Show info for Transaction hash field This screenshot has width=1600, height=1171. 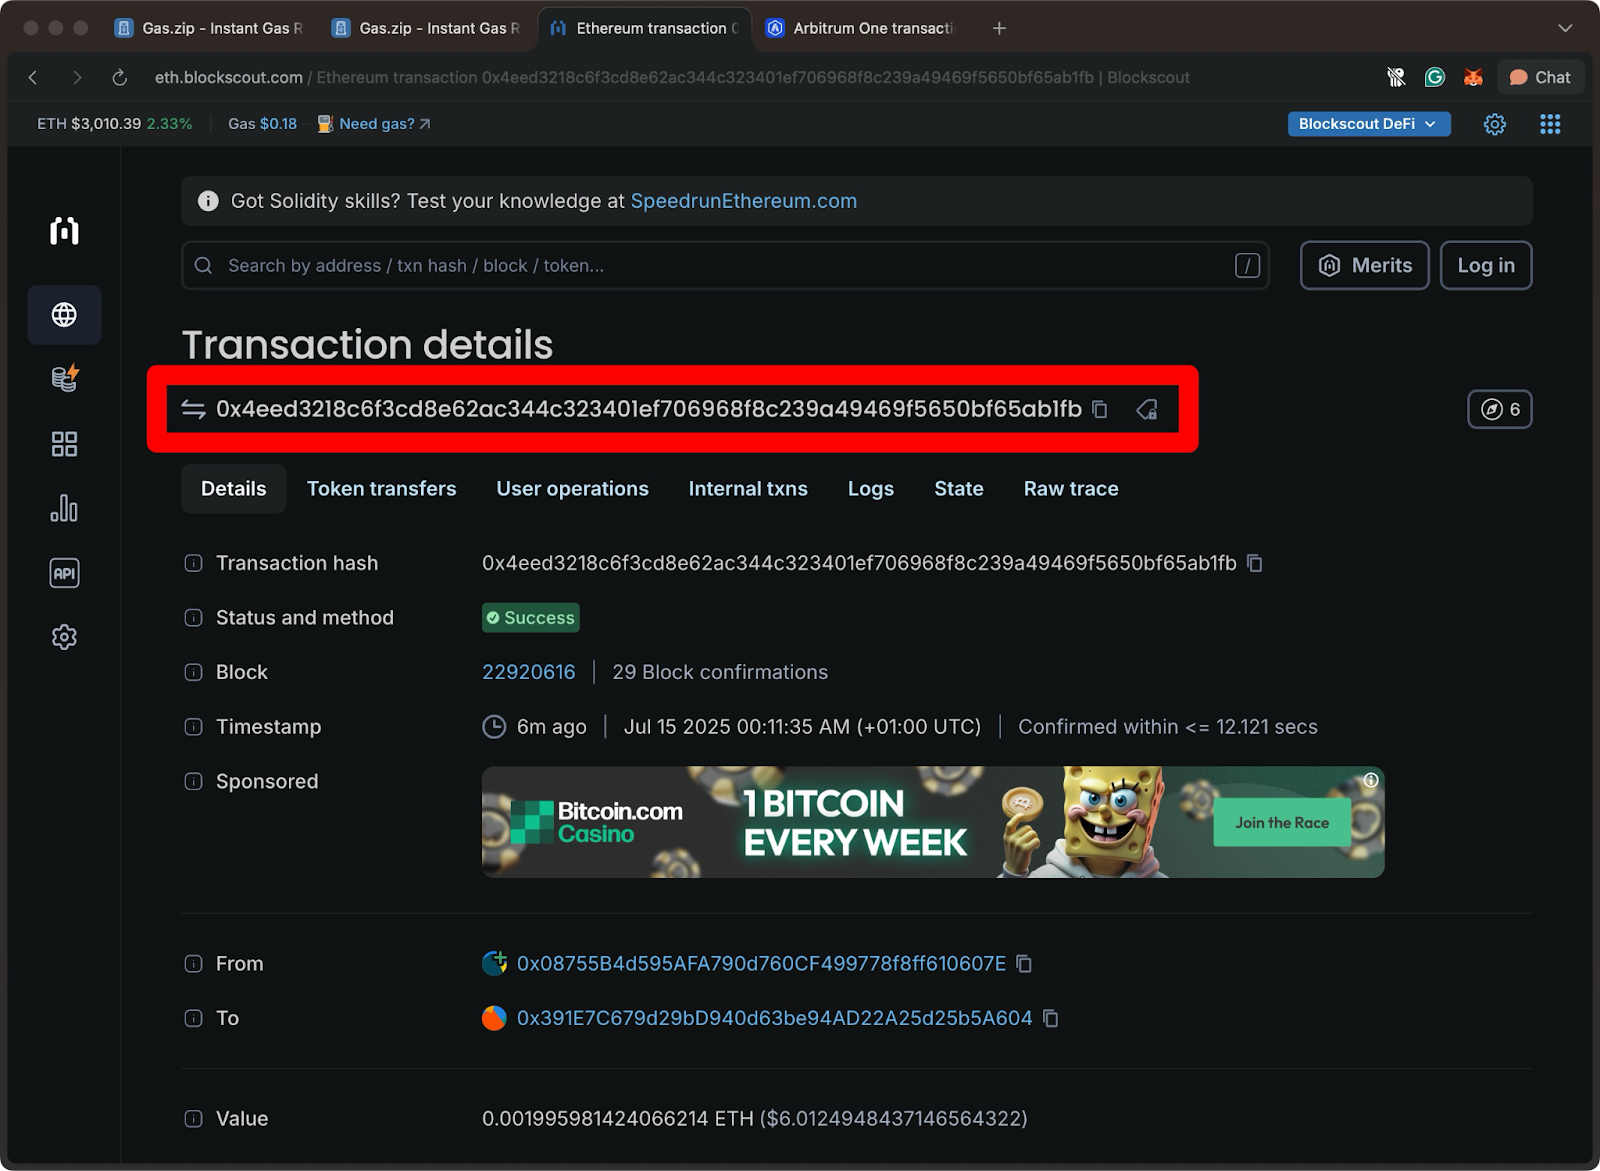194,563
